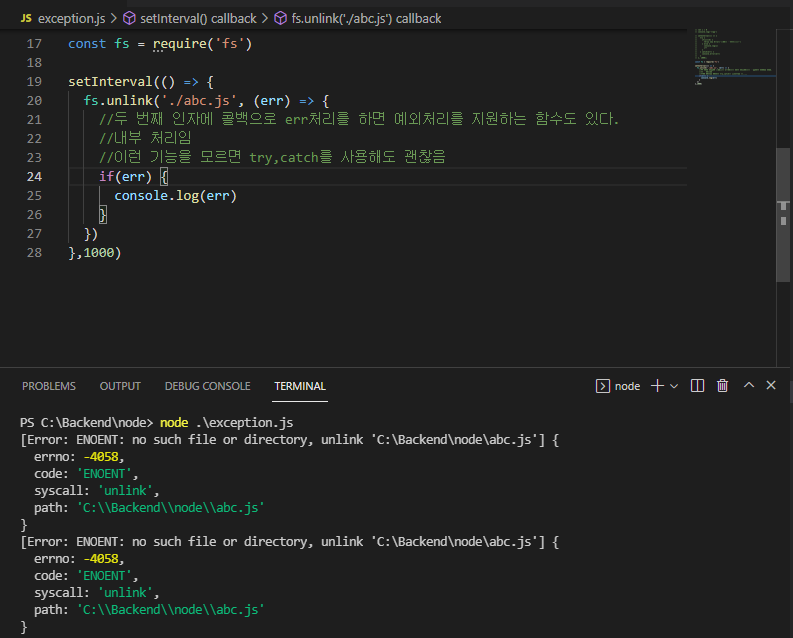This screenshot has width=793, height=638.
Task: Click the Korean comment on line 21
Action: [x=359, y=119]
